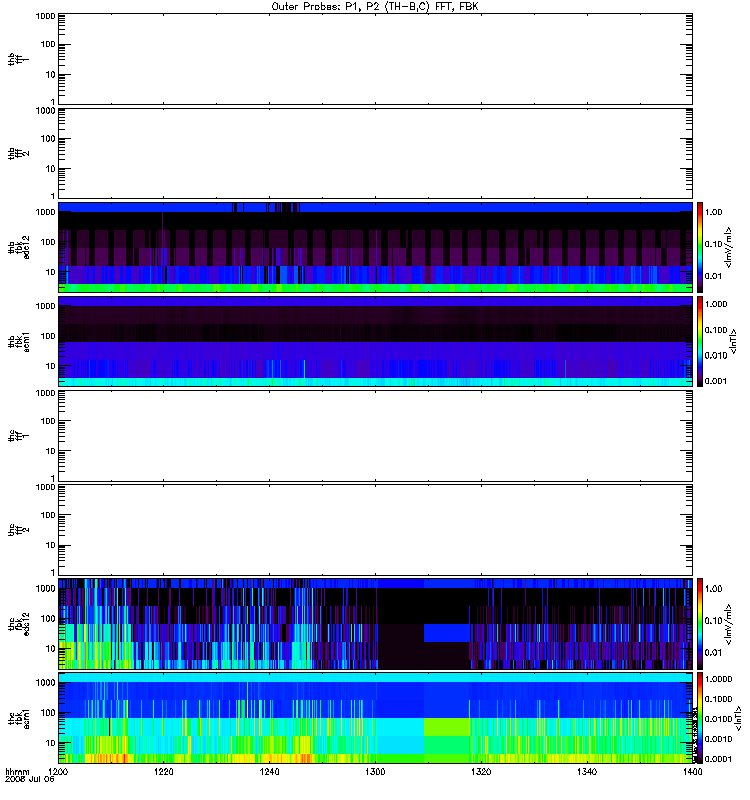Click the 1340 time axis label
This screenshot has width=750, height=800.
pos(587,771)
